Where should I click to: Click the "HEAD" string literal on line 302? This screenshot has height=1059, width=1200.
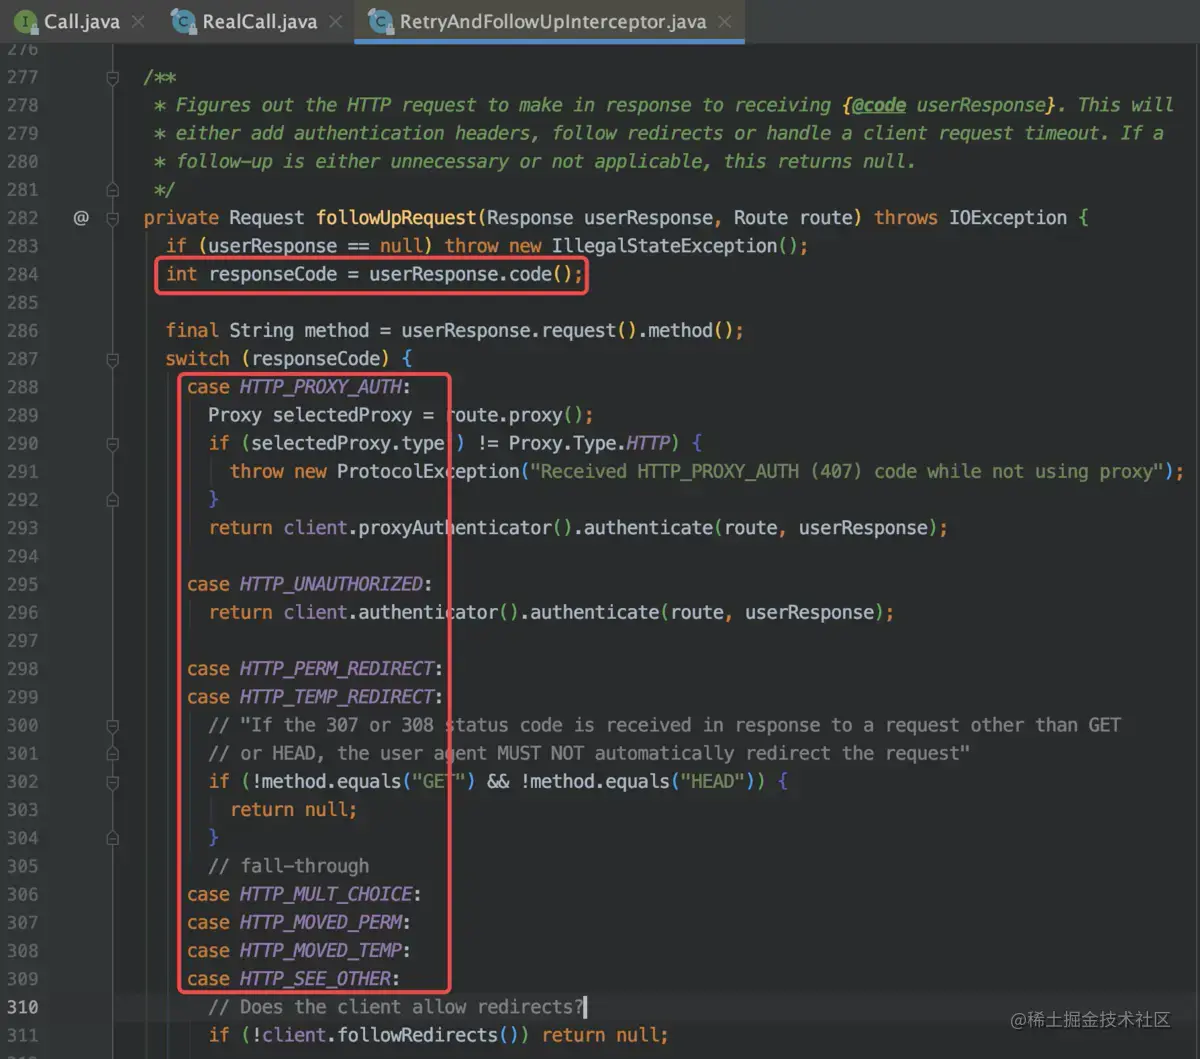(x=712, y=781)
